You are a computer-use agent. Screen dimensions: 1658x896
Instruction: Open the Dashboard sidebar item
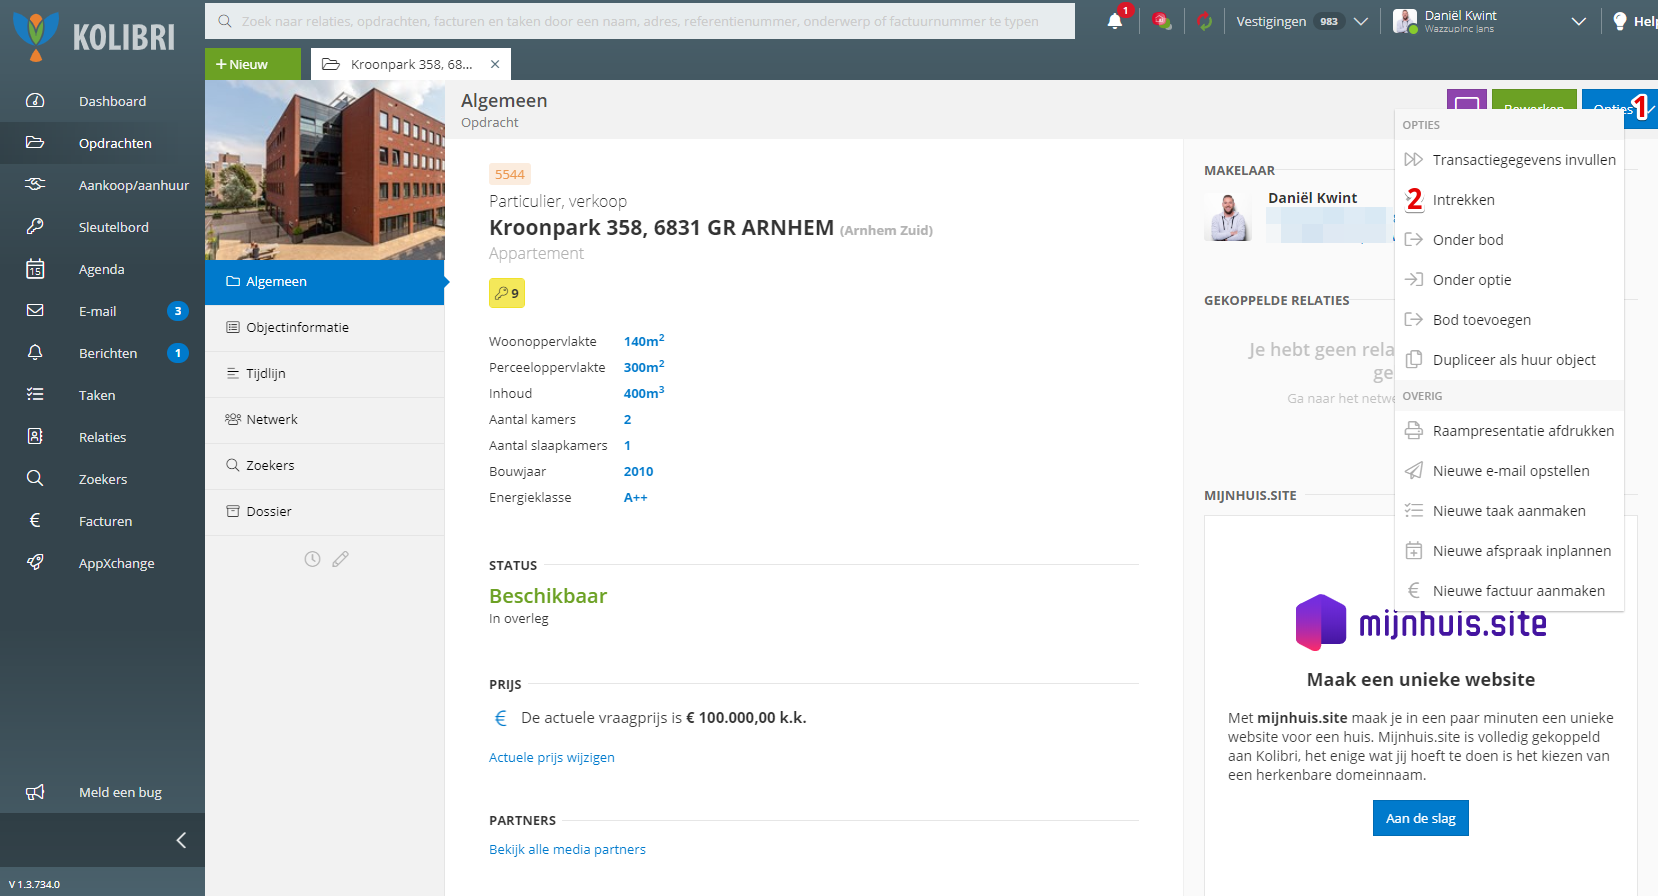pos(102,101)
